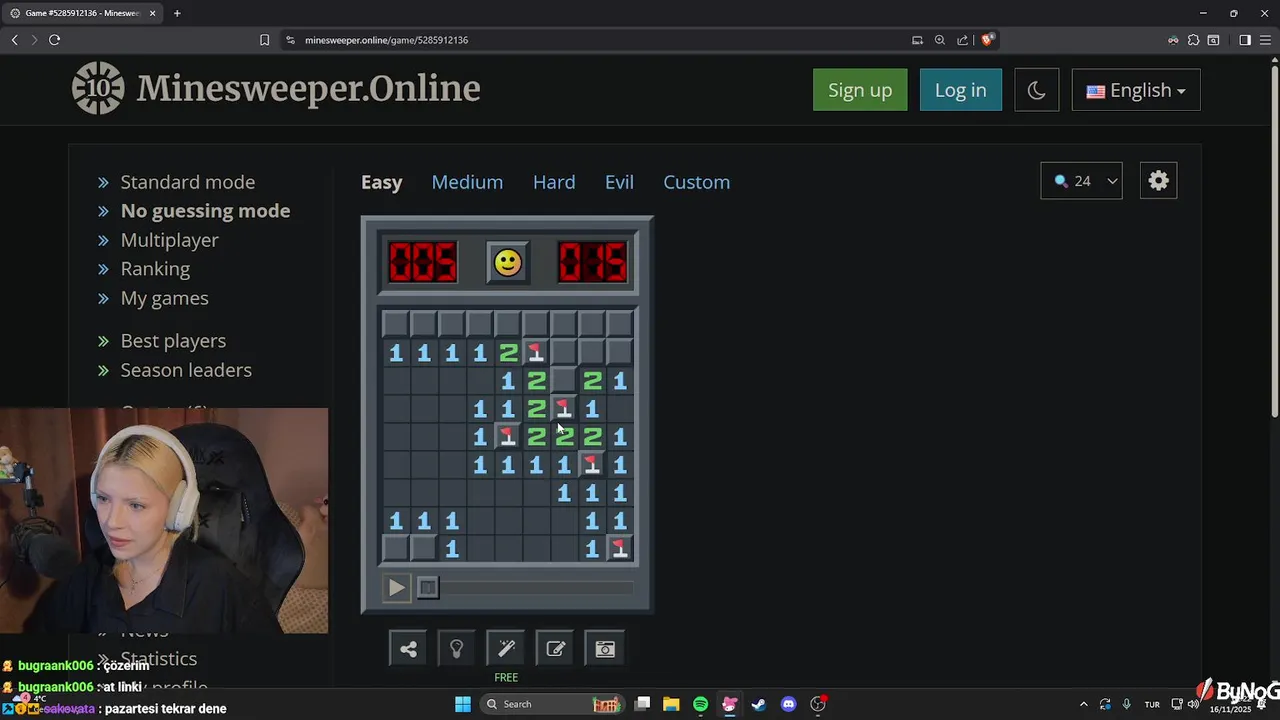Open Discord from the taskbar
The image size is (1280, 720).
pos(788,704)
